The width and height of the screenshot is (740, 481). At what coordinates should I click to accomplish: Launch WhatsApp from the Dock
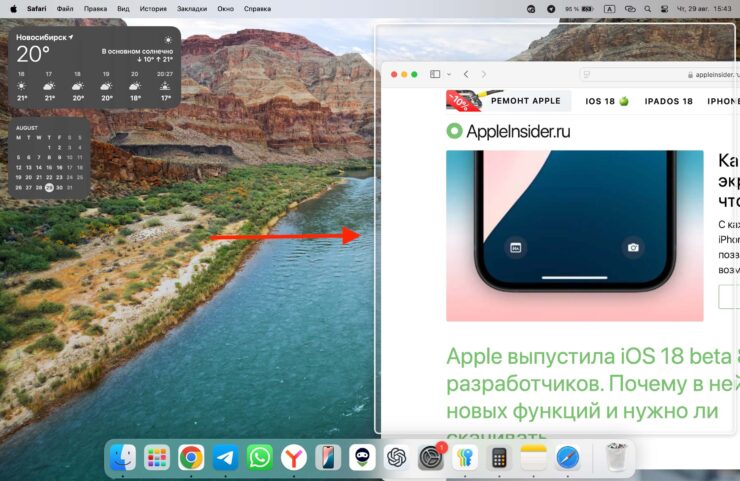coord(260,457)
